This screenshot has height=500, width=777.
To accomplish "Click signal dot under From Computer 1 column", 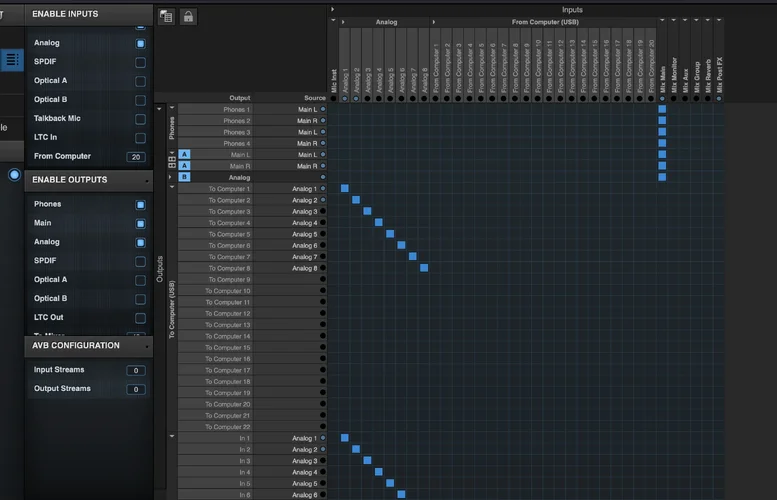I will [436, 99].
